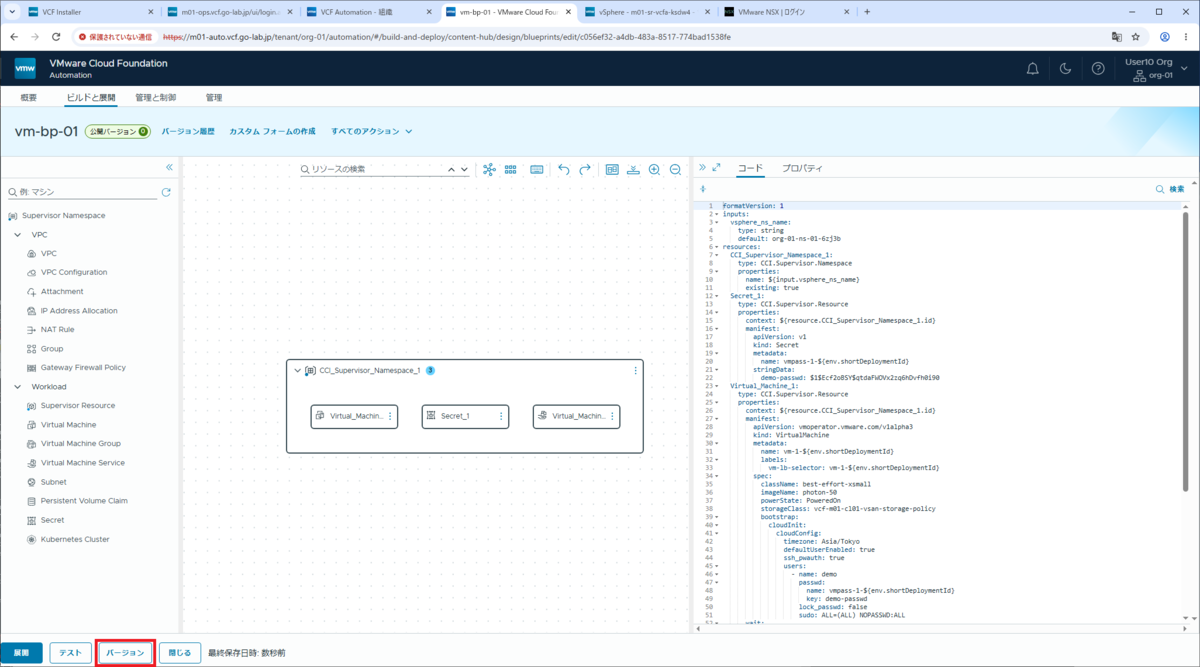Open the notifications bell
This screenshot has height=667, width=1200.
click(1033, 69)
